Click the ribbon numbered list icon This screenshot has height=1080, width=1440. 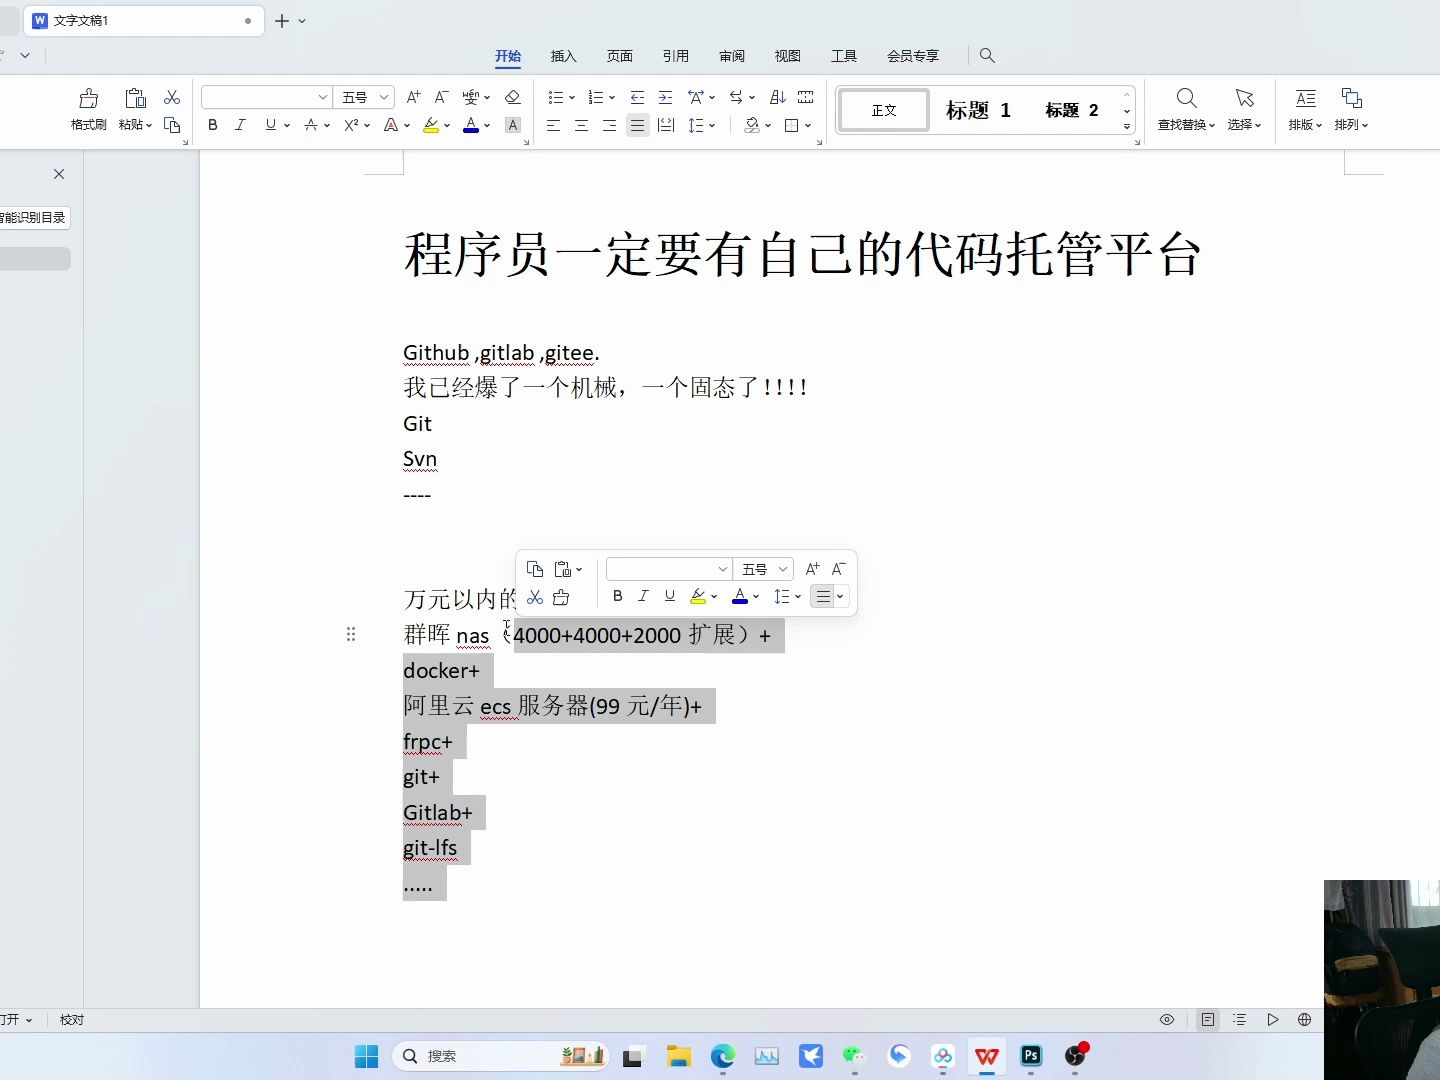(596, 97)
